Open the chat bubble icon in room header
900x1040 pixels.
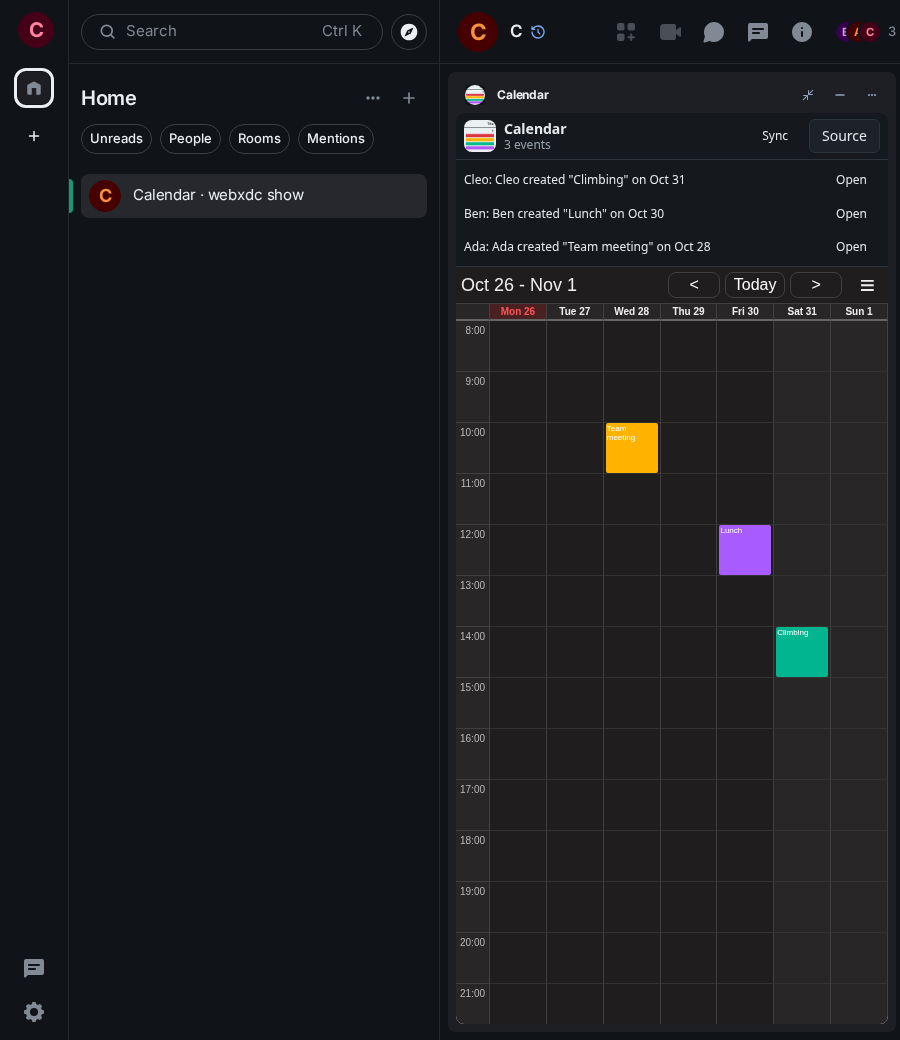pyautogui.click(x=714, y=32)
